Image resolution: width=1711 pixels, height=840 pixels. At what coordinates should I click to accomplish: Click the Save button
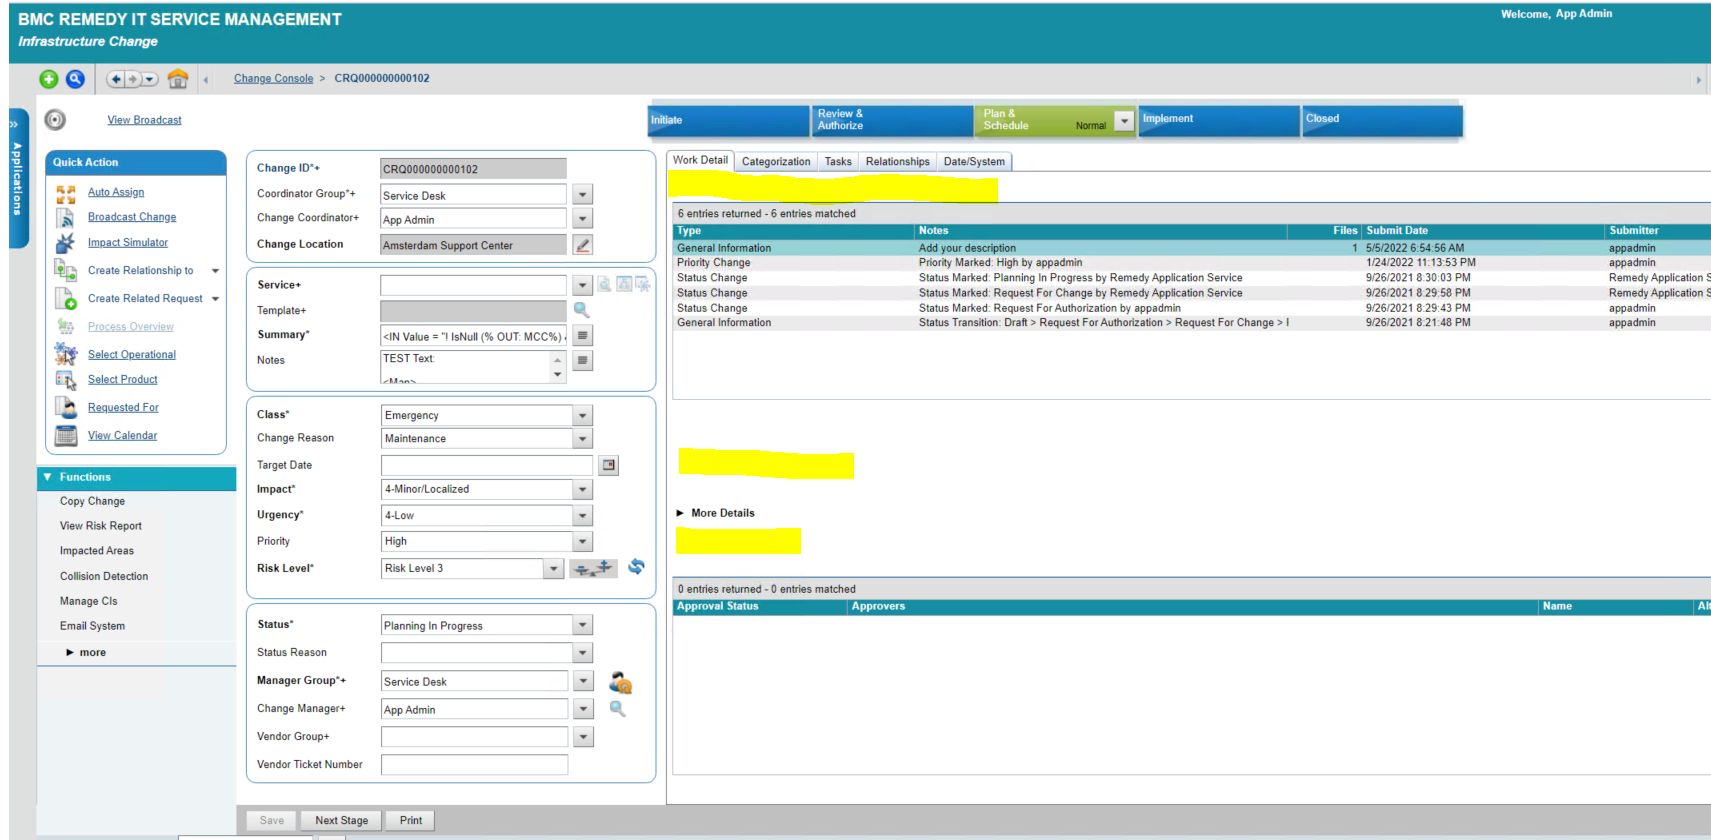pos(272,820)
